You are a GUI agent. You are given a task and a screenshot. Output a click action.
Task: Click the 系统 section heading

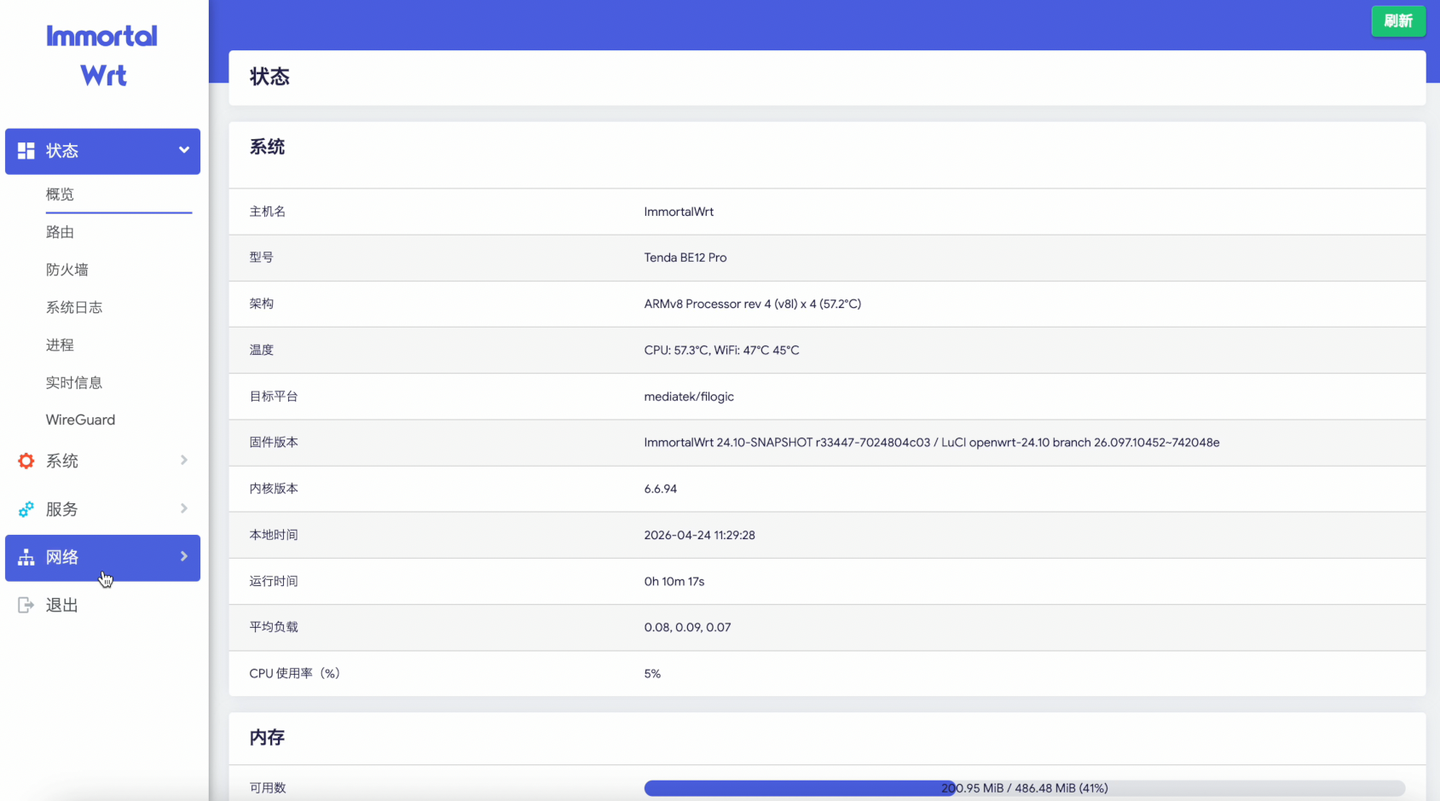[267, 147]
